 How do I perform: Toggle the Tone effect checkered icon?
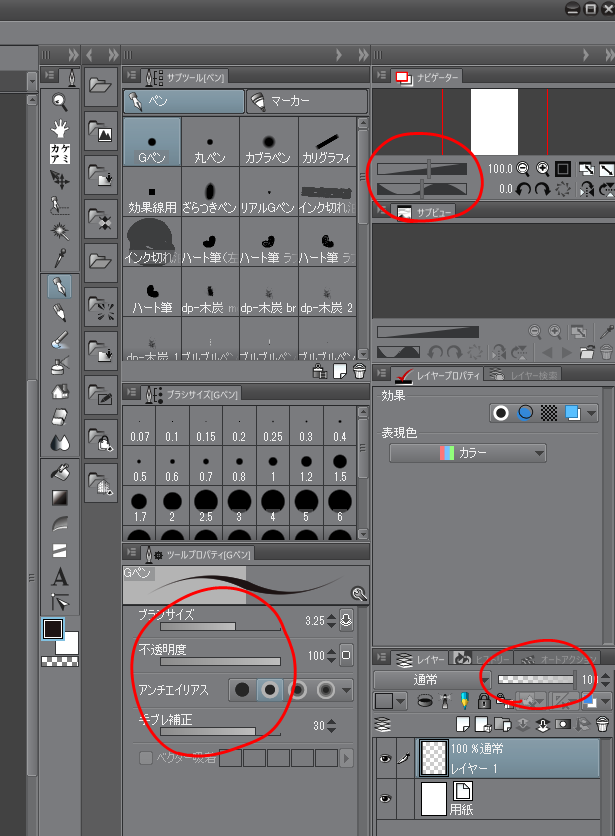[x=549, y=413]
